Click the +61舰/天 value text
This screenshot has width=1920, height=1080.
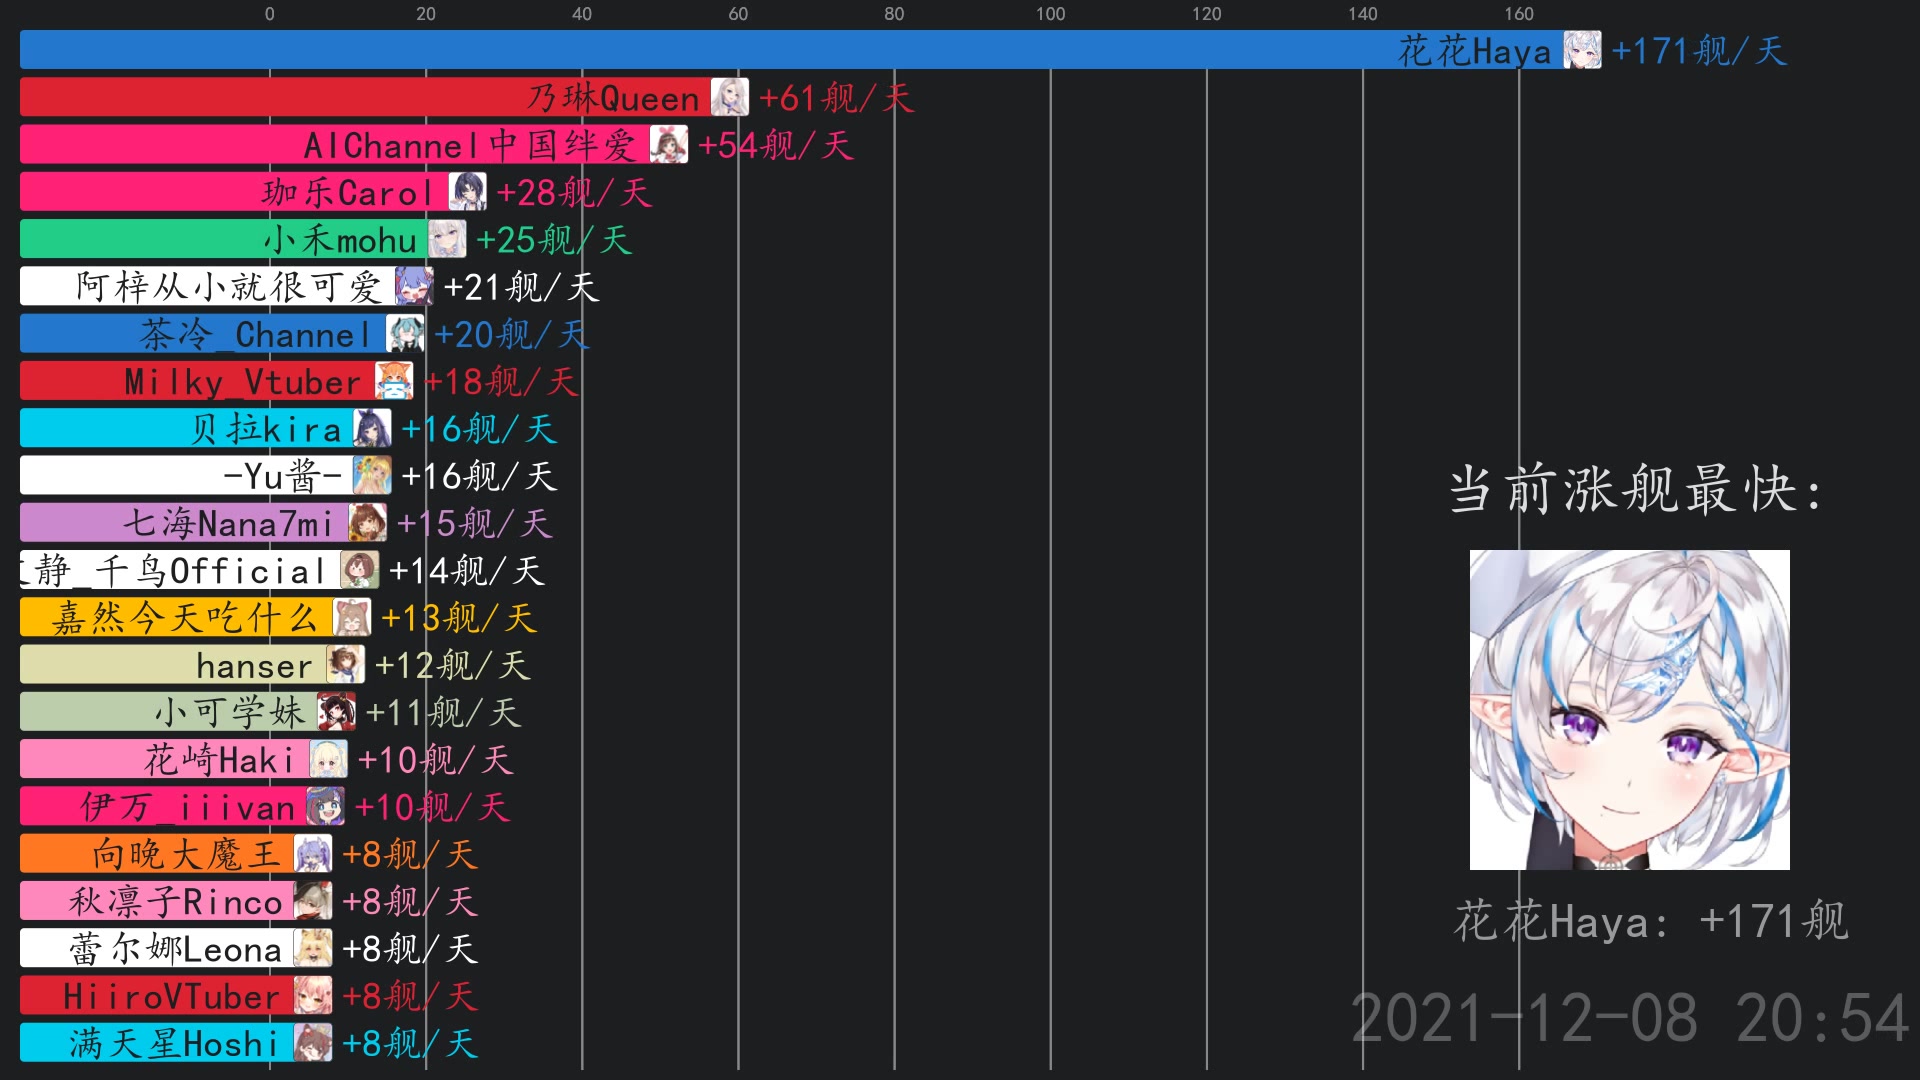[x=836, y=98]
